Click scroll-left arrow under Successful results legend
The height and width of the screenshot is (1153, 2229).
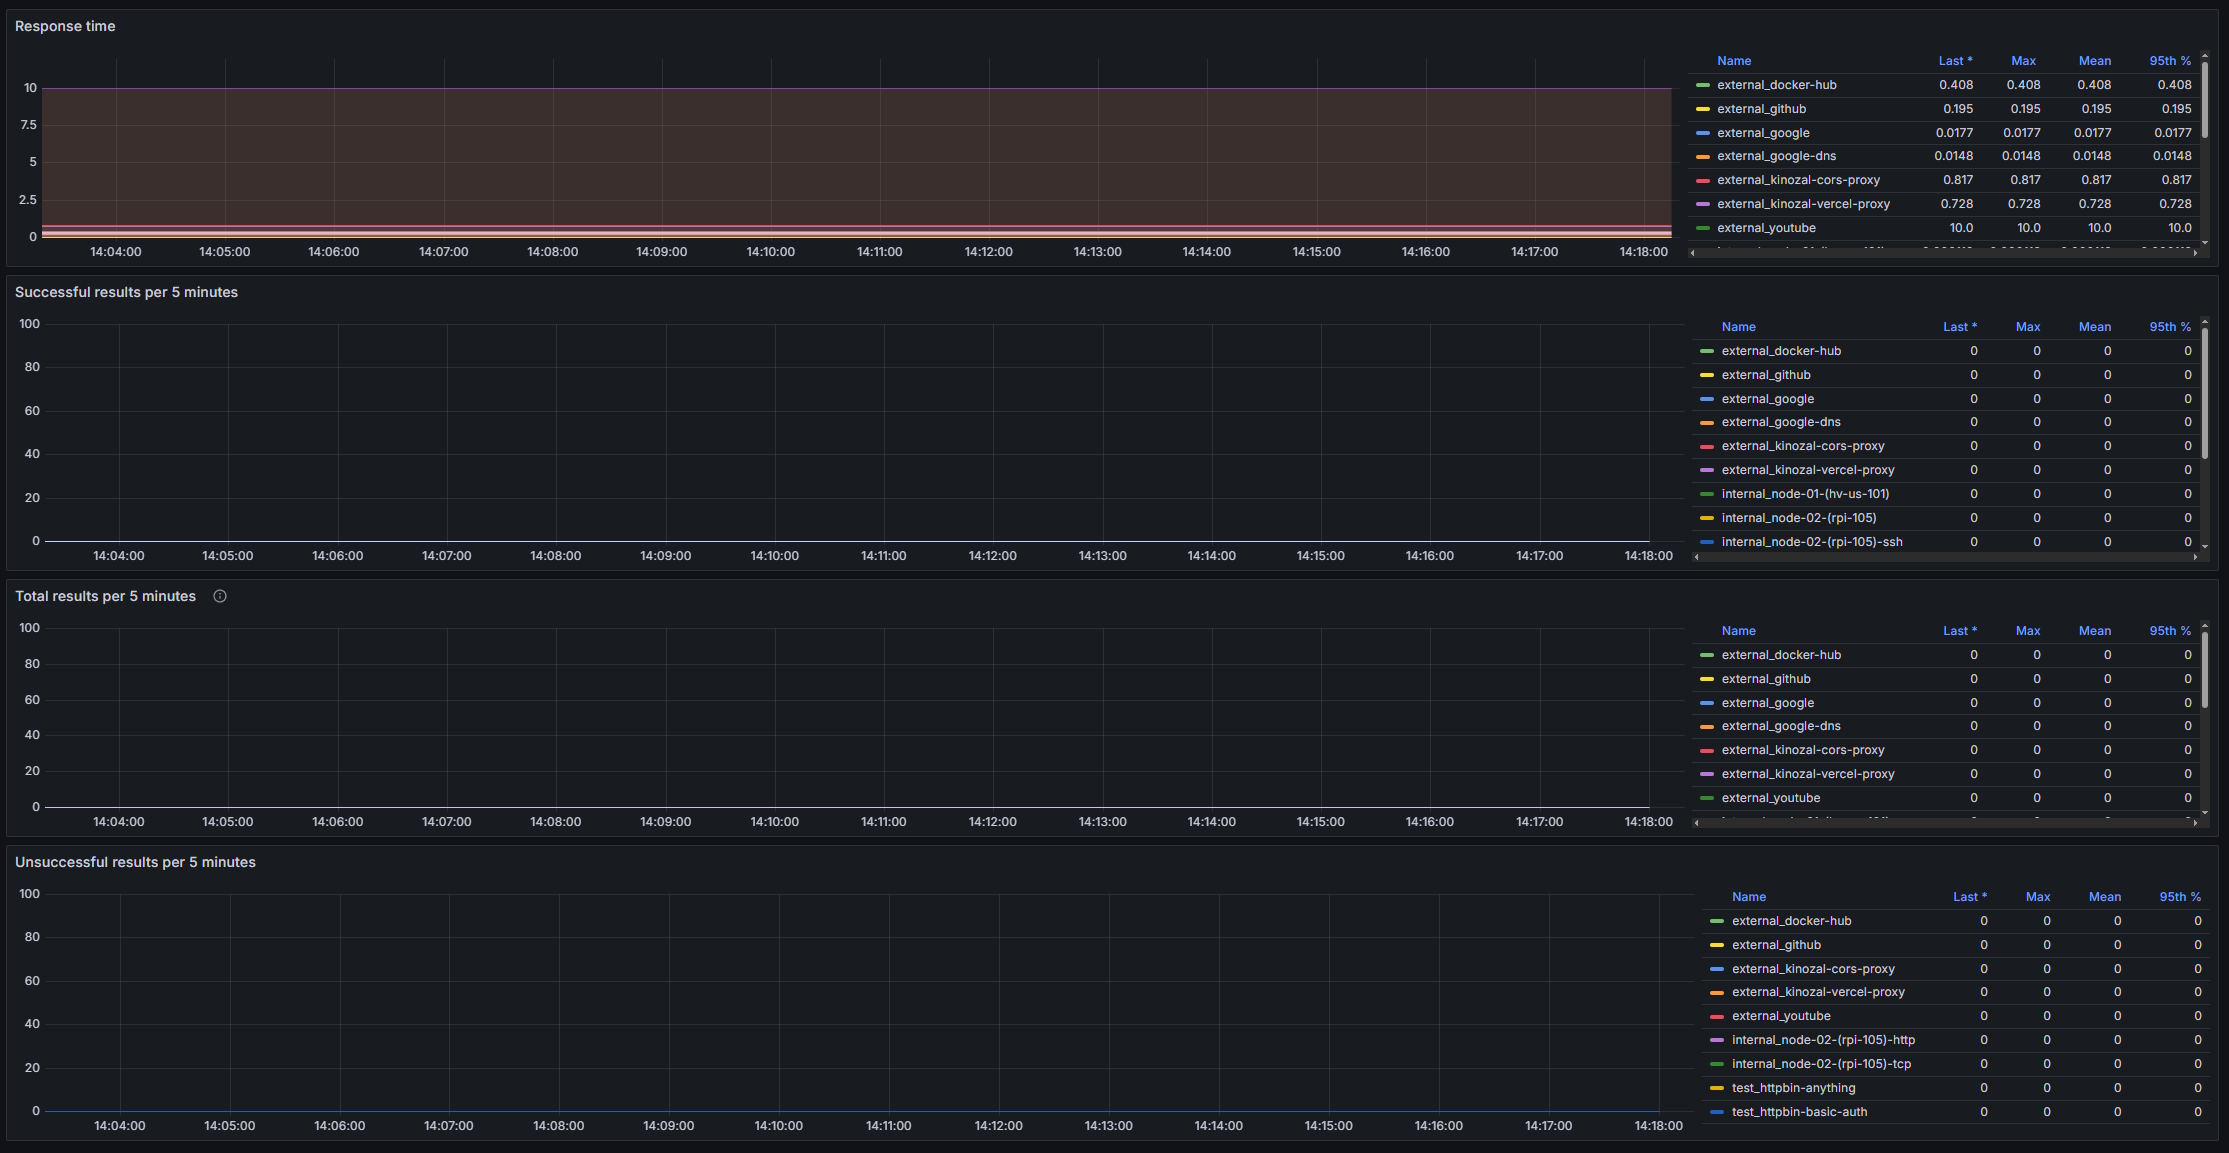[1696, 557]
